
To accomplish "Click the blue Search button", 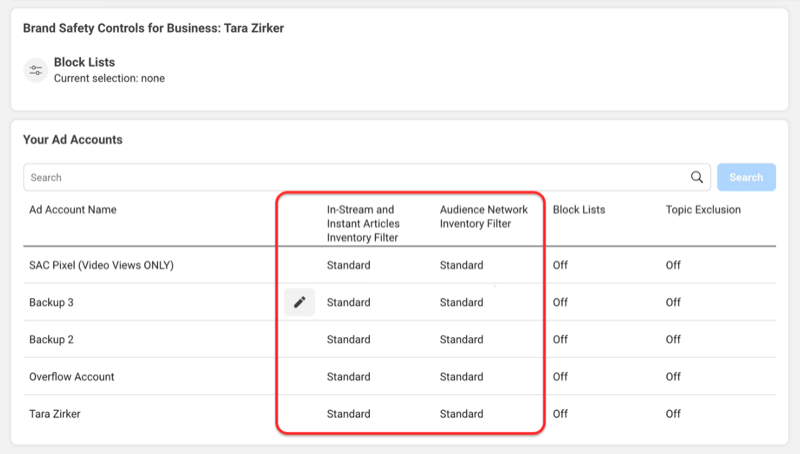I will coord(746,177).
